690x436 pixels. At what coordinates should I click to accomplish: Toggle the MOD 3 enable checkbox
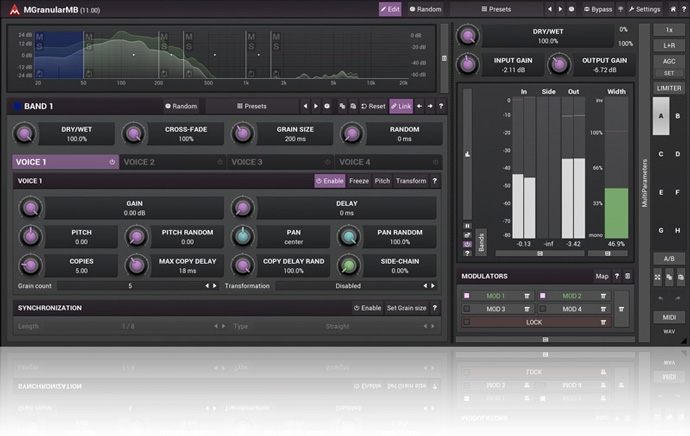point(467,309)
